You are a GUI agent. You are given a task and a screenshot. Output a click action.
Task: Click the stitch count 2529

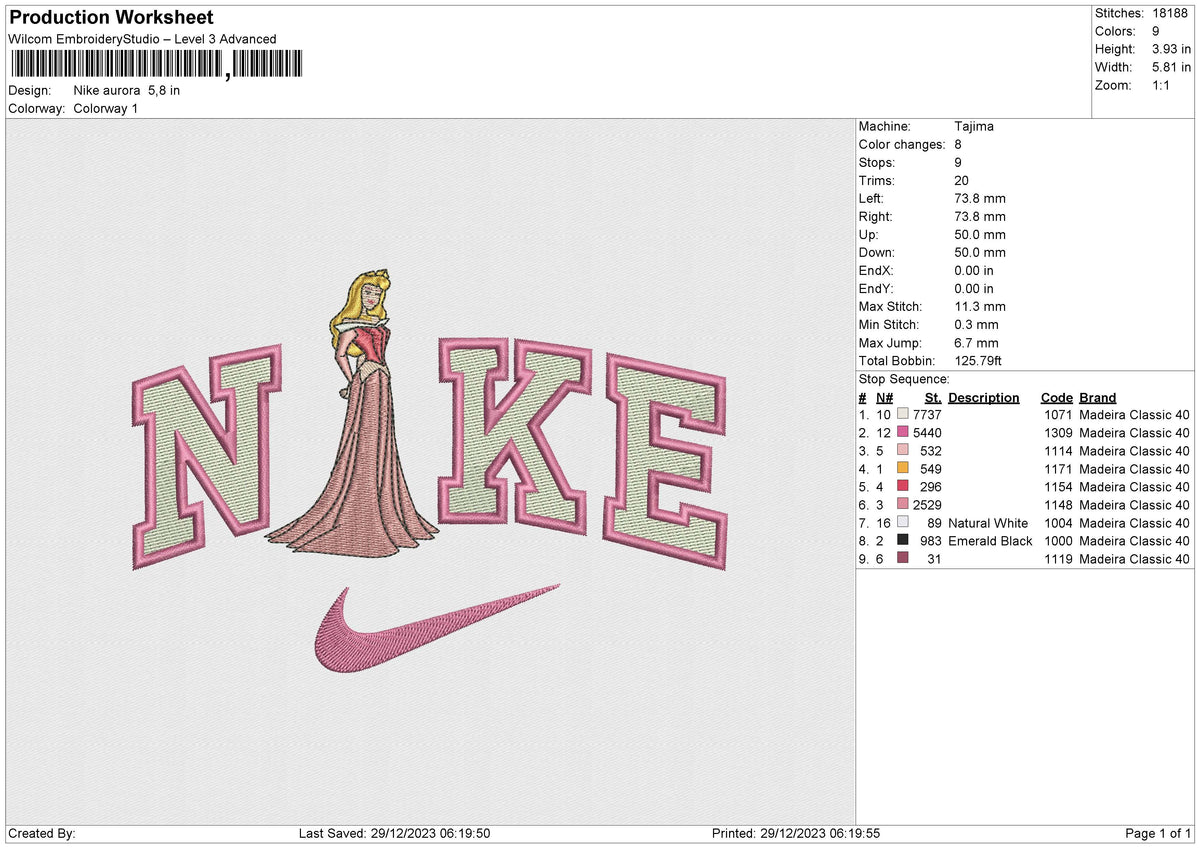click(927, 504)
